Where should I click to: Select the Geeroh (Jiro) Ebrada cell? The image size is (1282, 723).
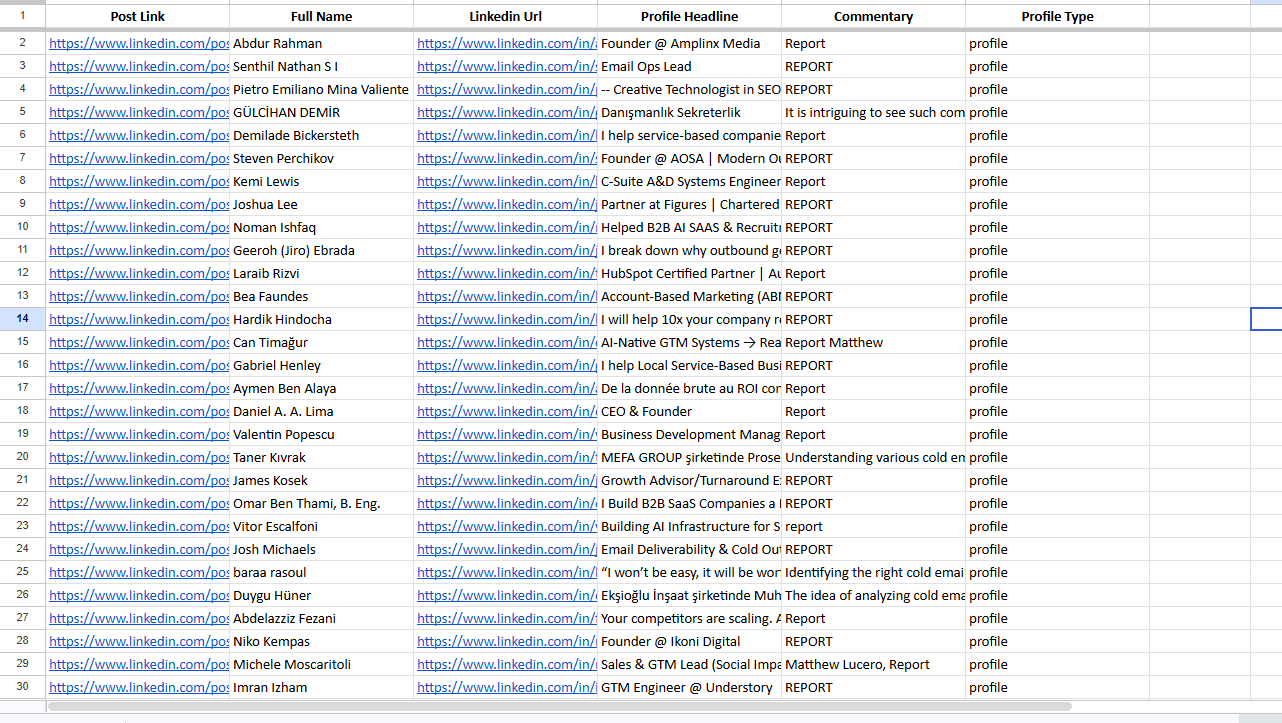point(322,250)
